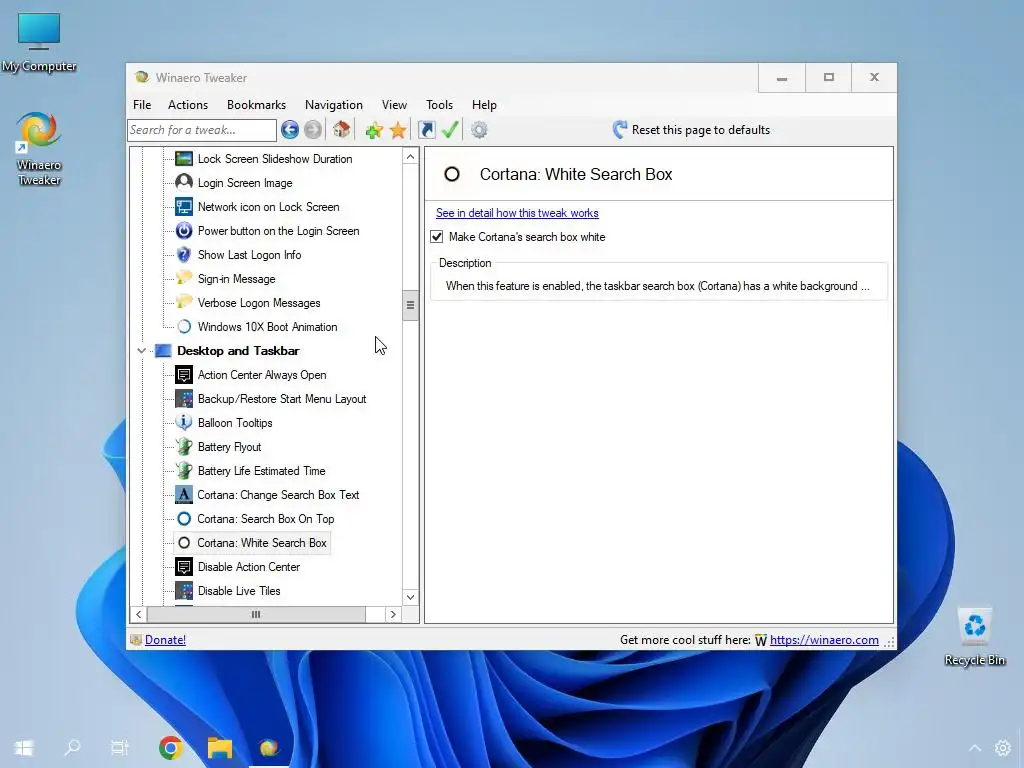The width and height of the screenshot is (1024, 768).
Task: Click the Donate! link
Action: [x=165, y=640]
